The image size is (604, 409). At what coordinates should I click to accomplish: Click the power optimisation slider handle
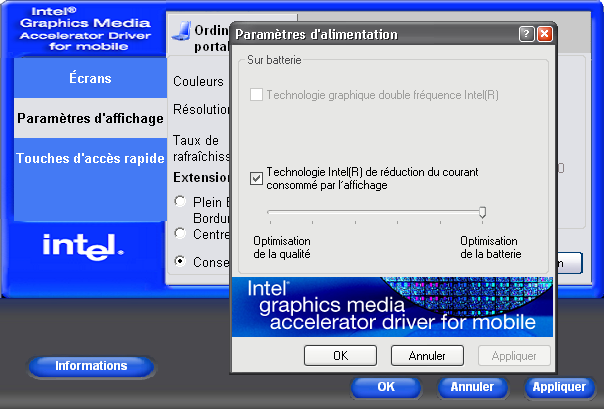tap(483, 212)
